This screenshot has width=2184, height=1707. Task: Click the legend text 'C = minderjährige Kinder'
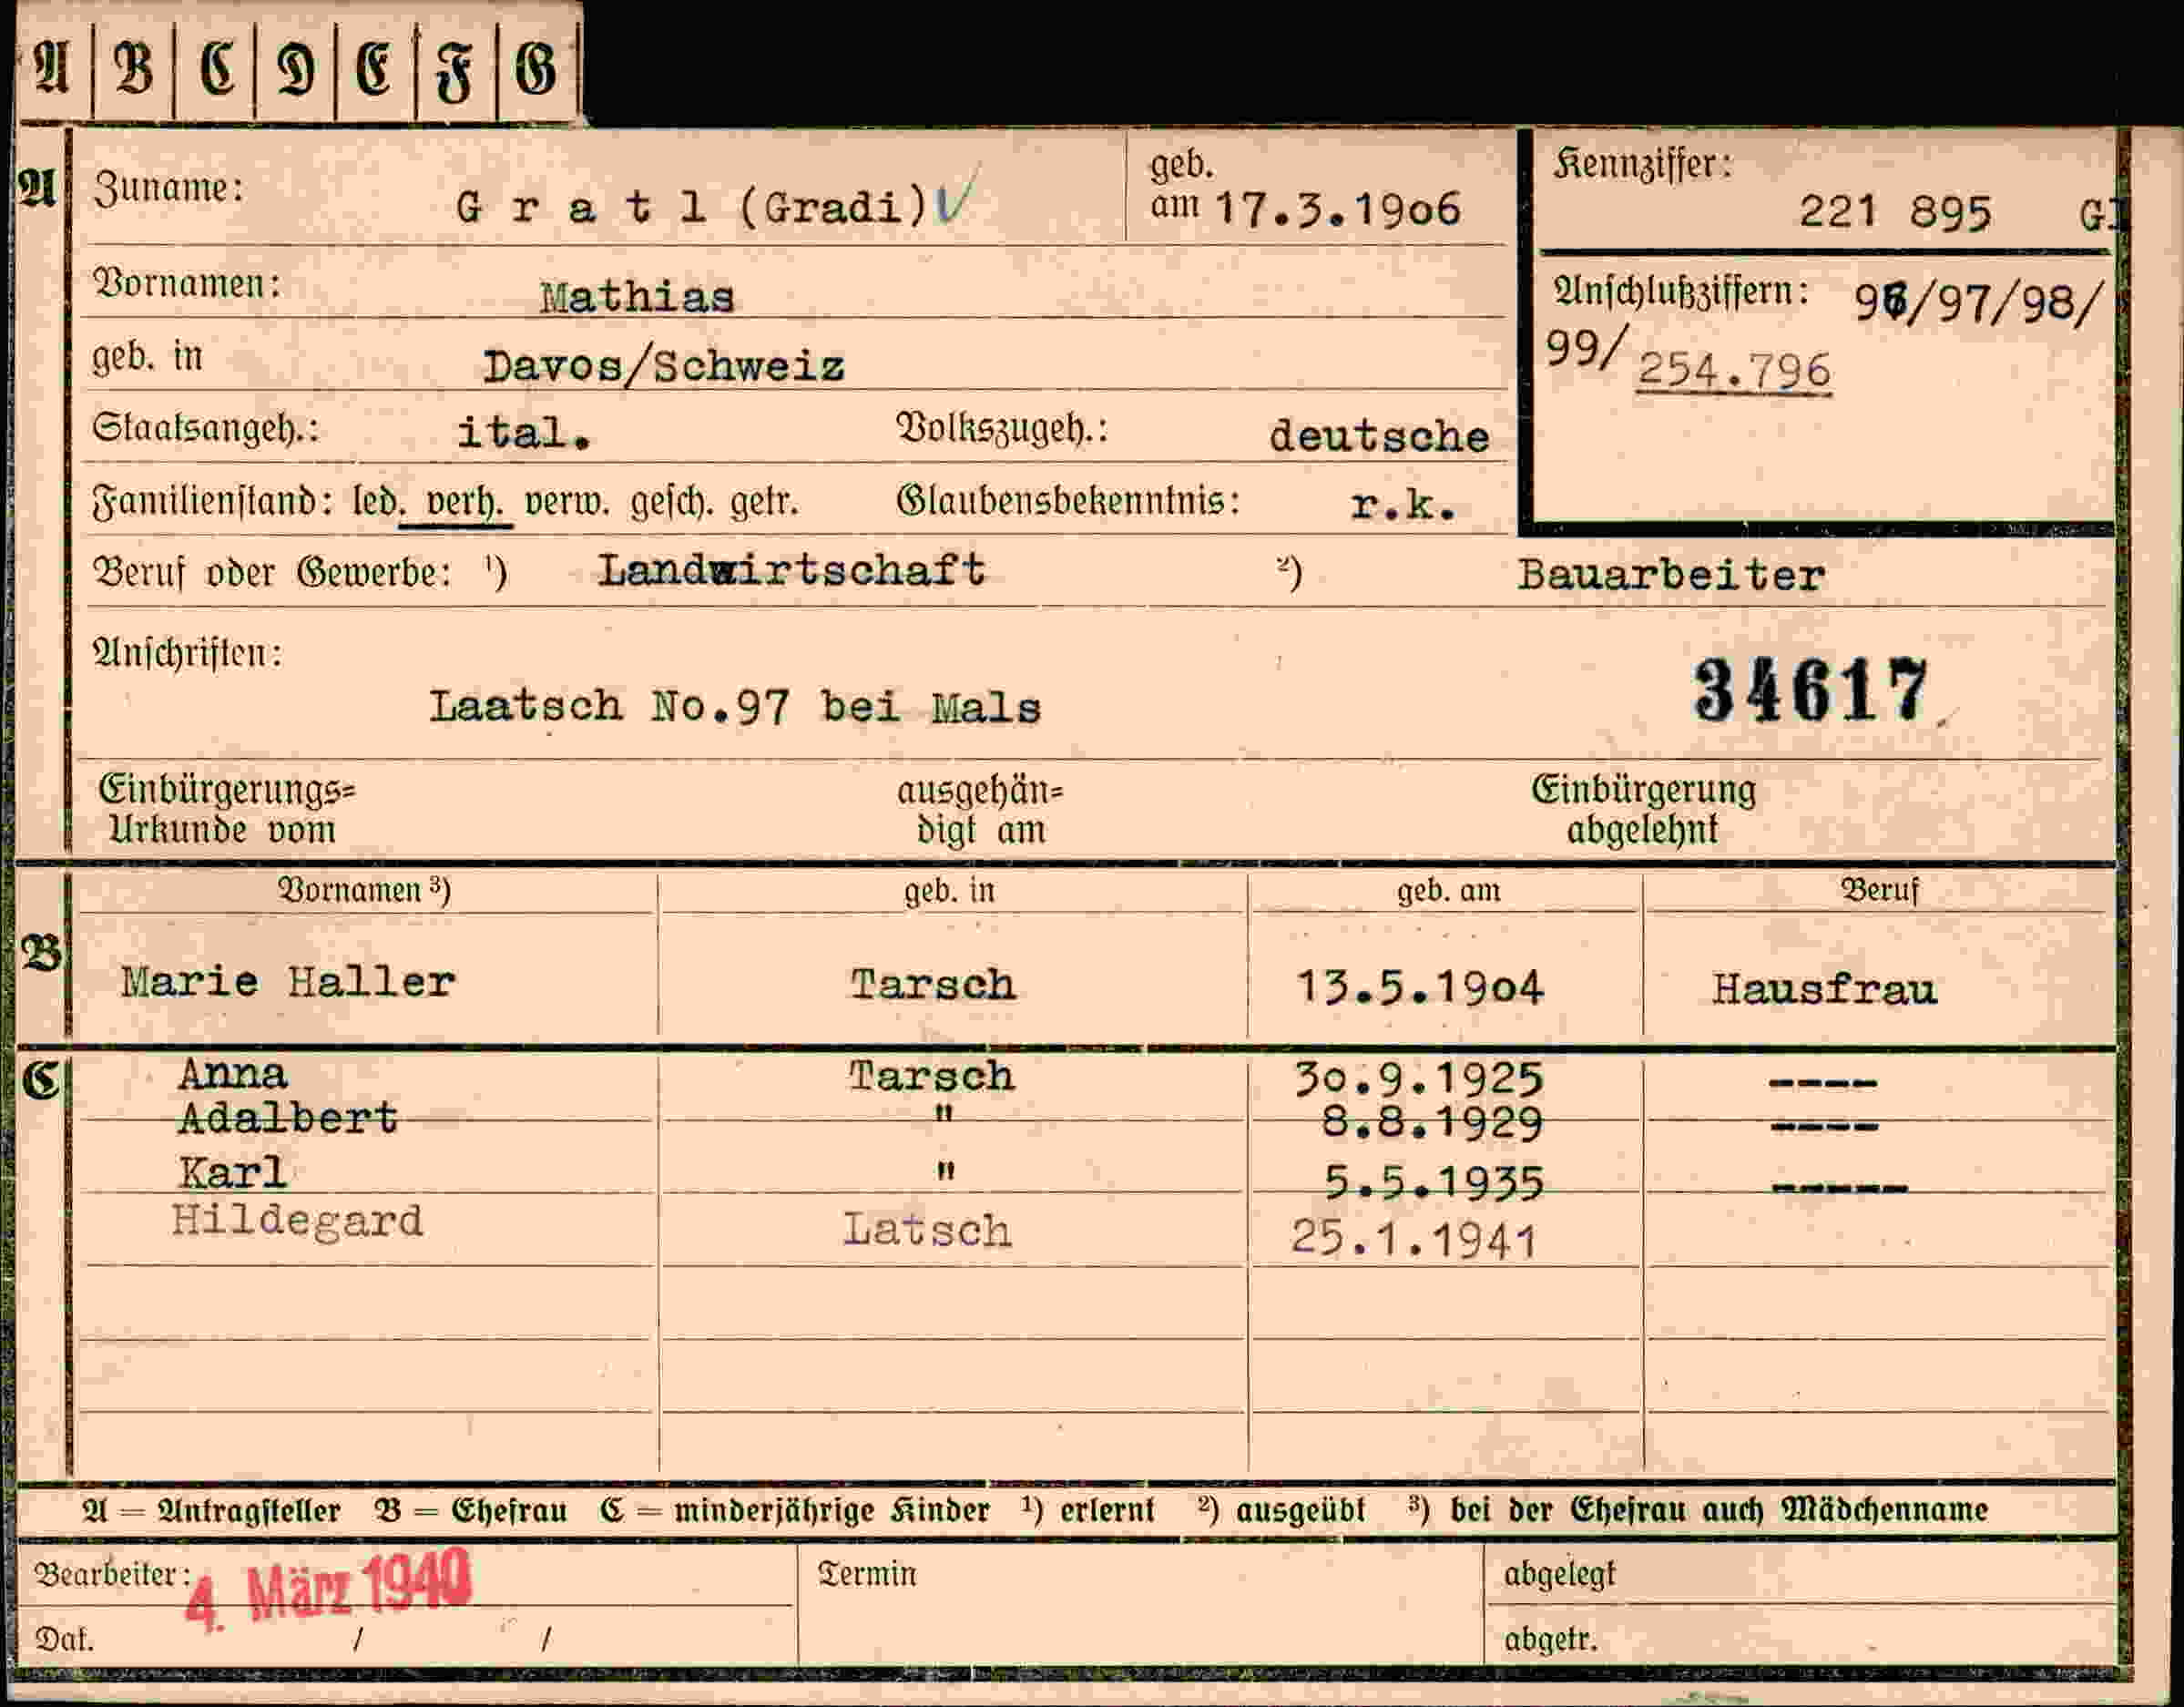(x=795, y=1510)
